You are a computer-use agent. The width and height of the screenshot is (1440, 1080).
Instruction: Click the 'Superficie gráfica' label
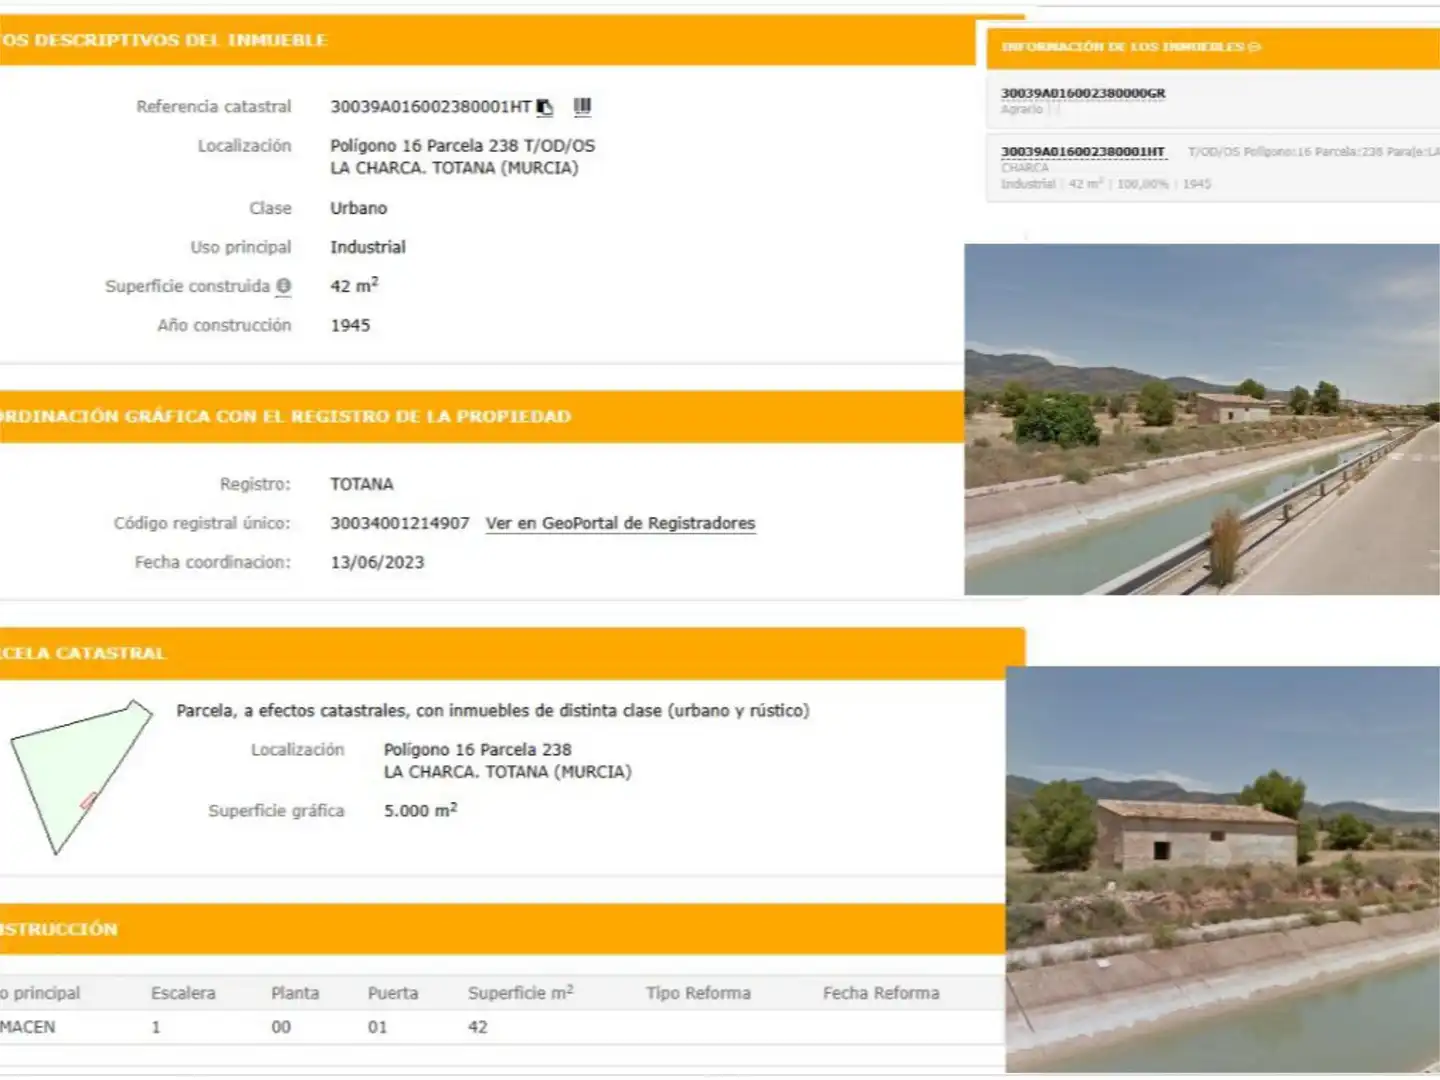[276, 810]
